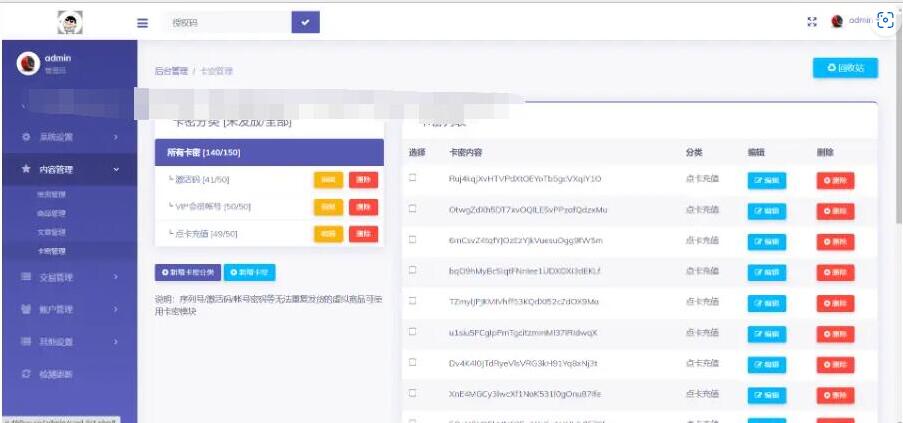Click the fullscreen icon in the top bar
This screenshot has width=903, height=423.
[x=812, y=22]
